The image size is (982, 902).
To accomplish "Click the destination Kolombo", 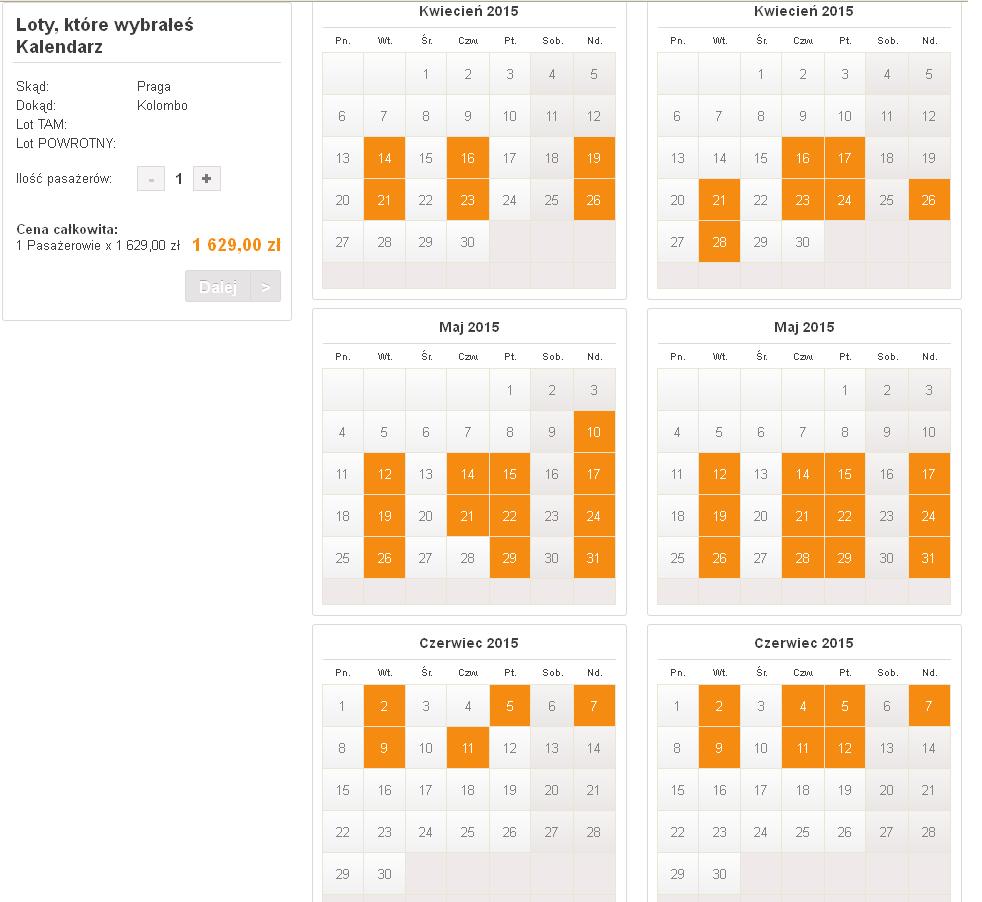I will click(162, 105).
